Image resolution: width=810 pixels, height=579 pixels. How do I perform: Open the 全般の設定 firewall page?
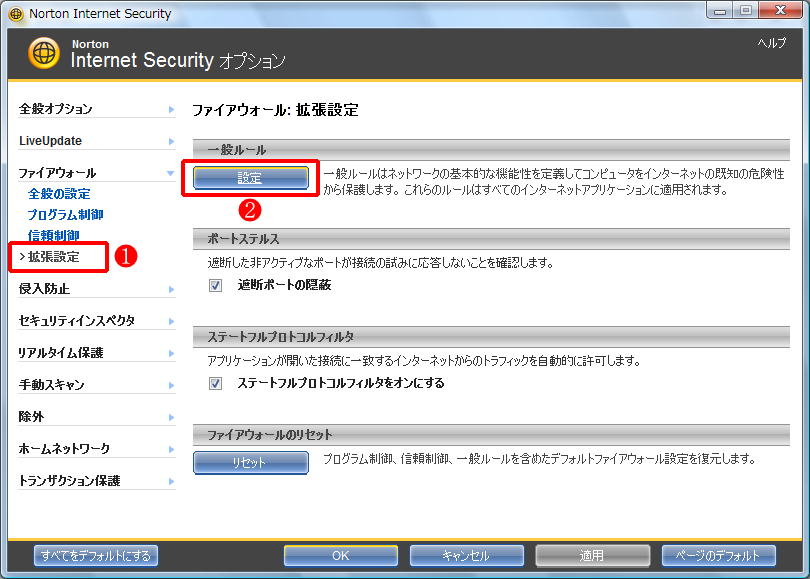coord(59,194)
